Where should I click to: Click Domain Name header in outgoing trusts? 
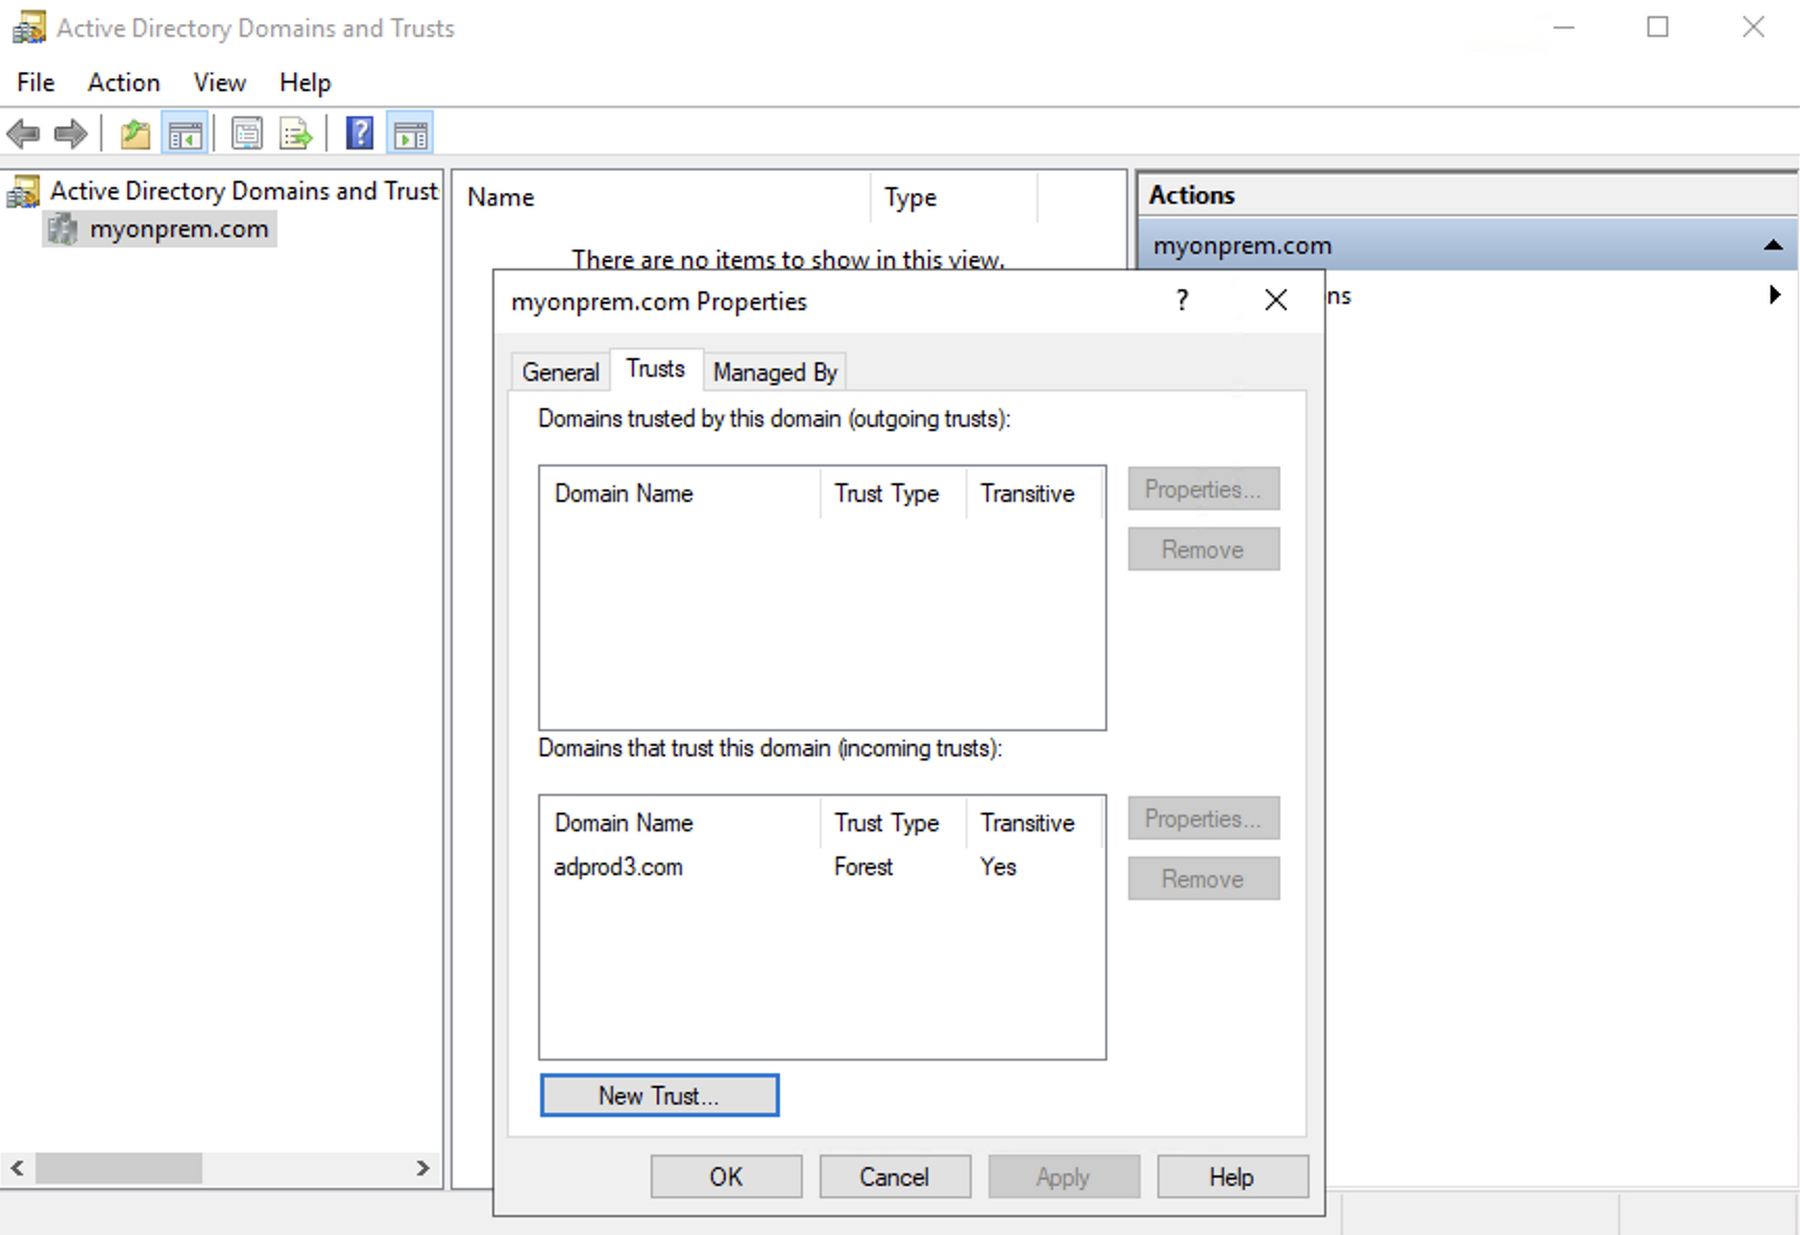click(x=680, y=493)
